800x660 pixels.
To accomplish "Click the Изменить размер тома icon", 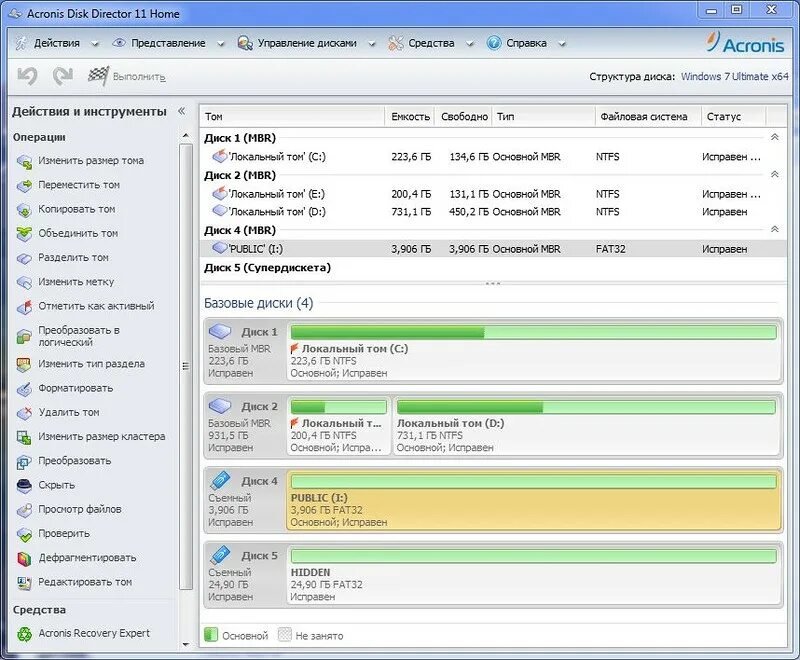I will (x=24, y=161).
